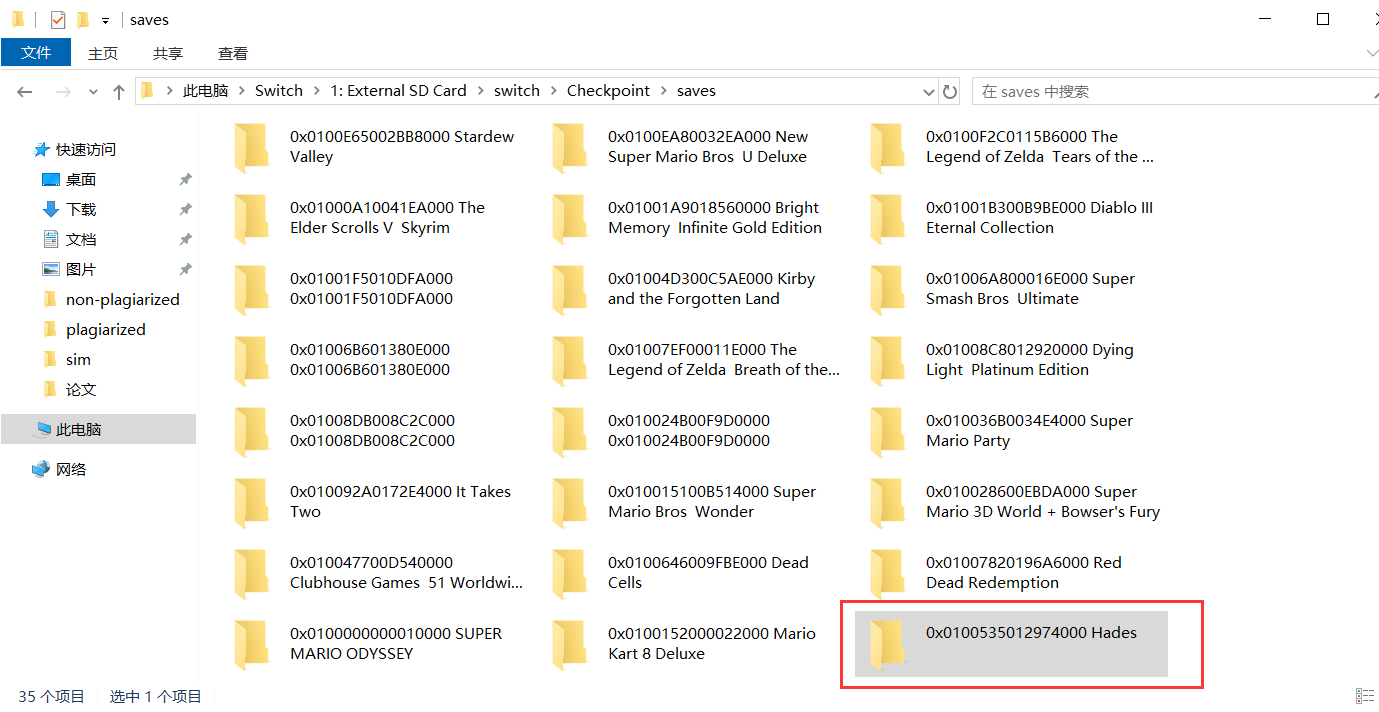Open the Stardew Valley save folder icon
1379x712 pixels.
[251, 148]
